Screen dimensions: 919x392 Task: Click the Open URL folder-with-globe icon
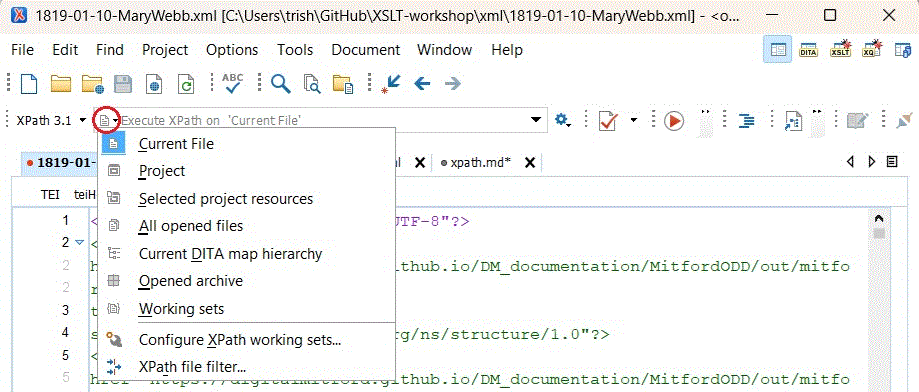(92, 84)
